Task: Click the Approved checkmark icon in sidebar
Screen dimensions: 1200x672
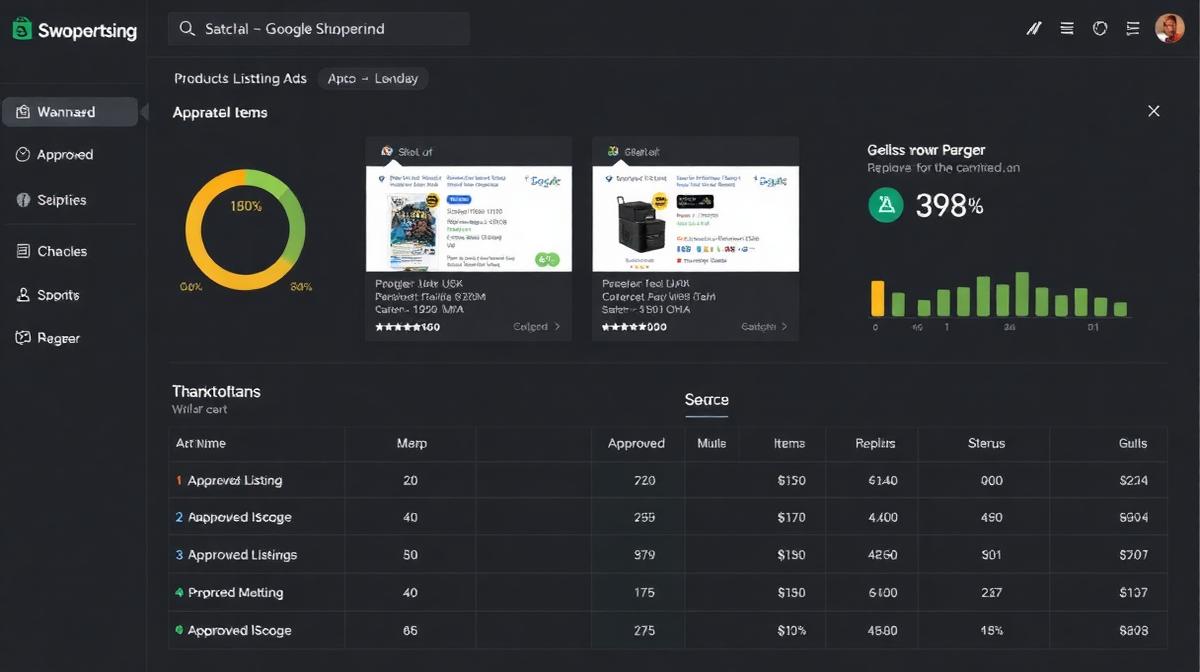Action: click(23, 155)
